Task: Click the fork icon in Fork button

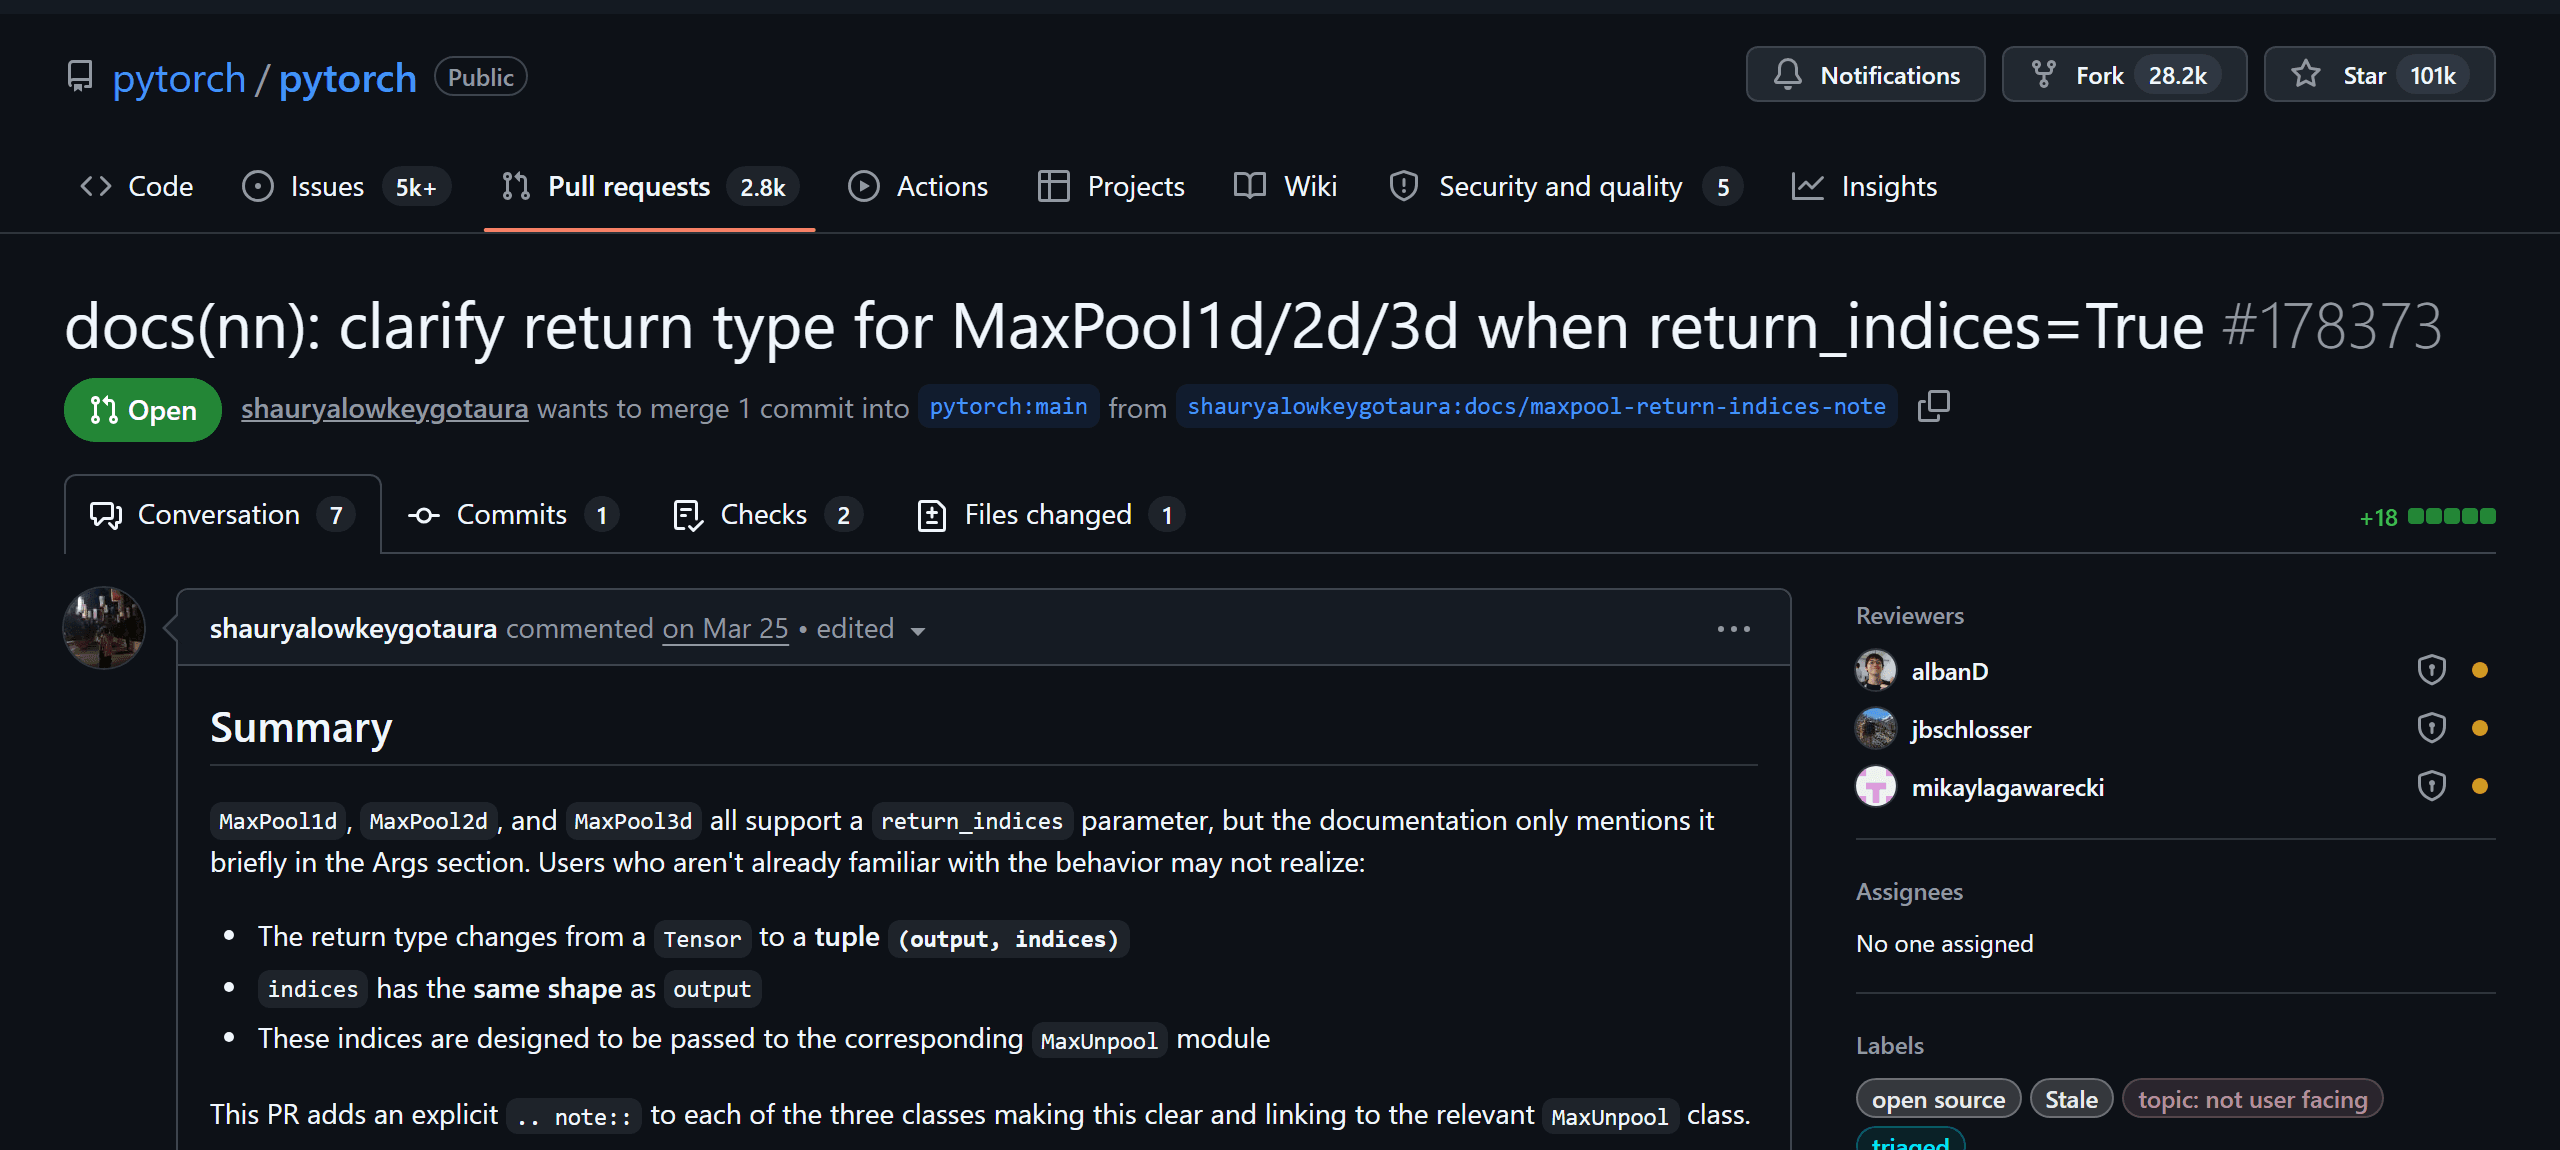Action: (x=2044, y=75)
